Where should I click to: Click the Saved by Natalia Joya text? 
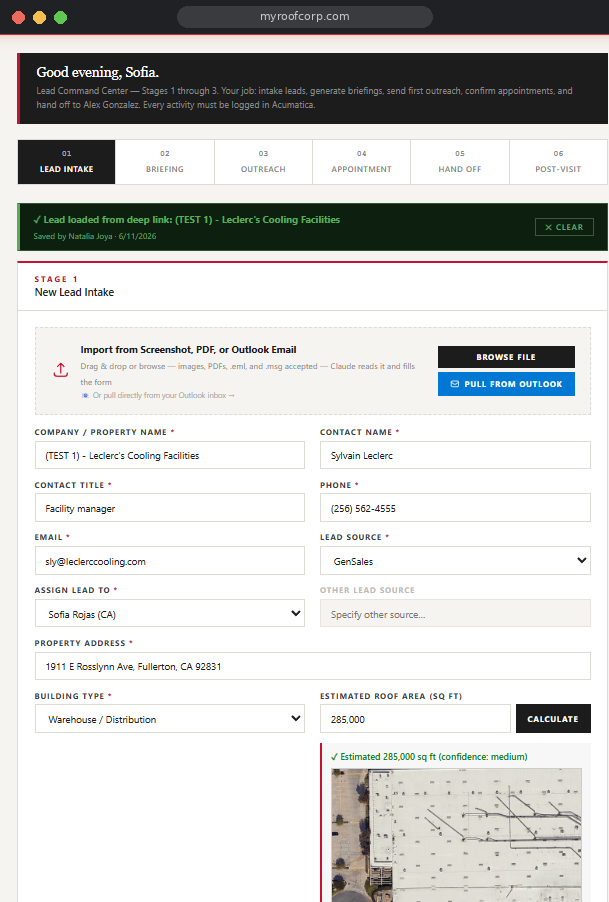coord(95,236)
